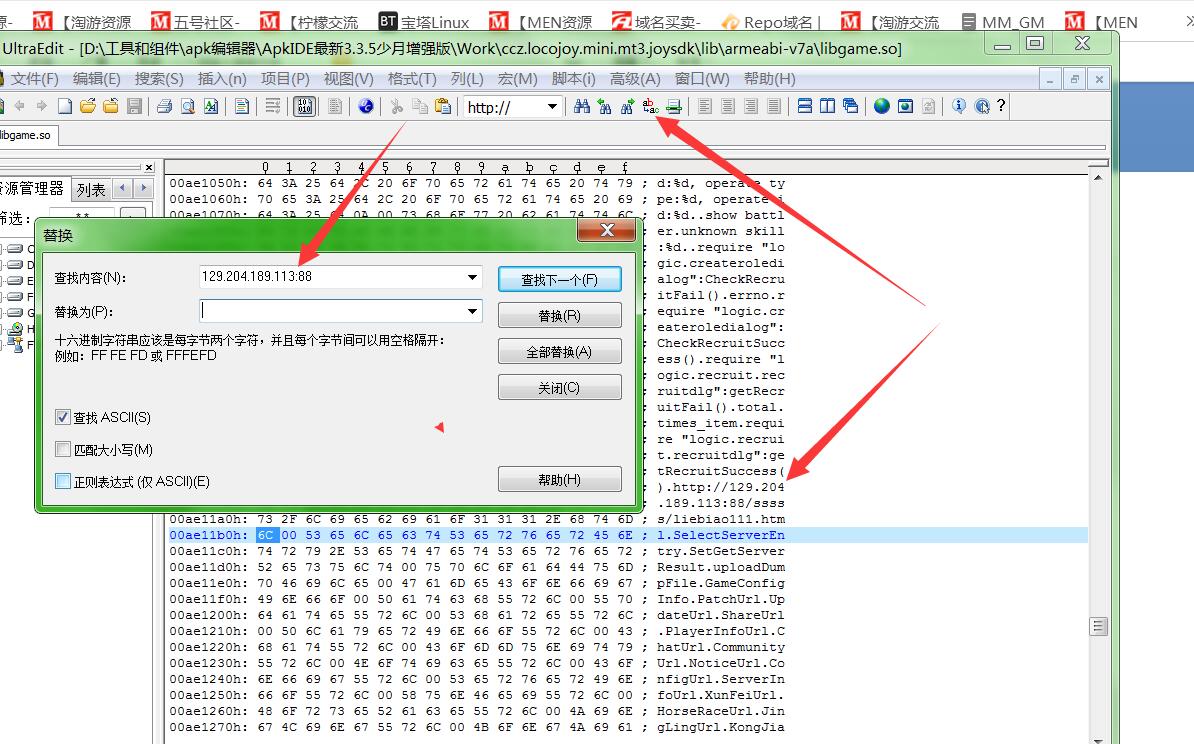Viewport: 1194px width, 744px height.
Task: Toggle hex edit mode toolbar icon
Action: (x=305, y=106)
